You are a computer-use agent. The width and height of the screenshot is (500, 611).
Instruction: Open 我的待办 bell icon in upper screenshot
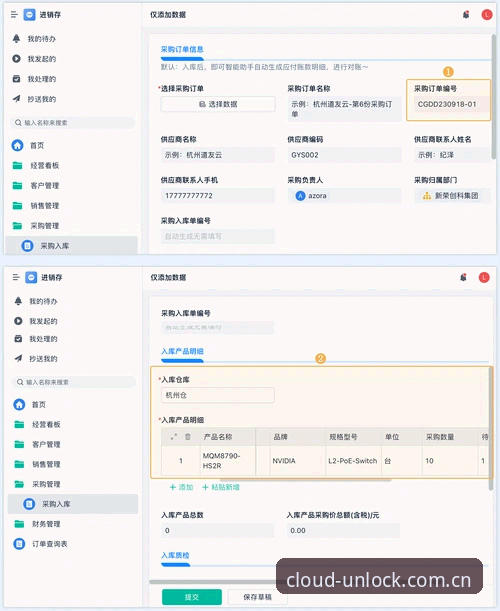pyautogui.click(x=16, y=39)
